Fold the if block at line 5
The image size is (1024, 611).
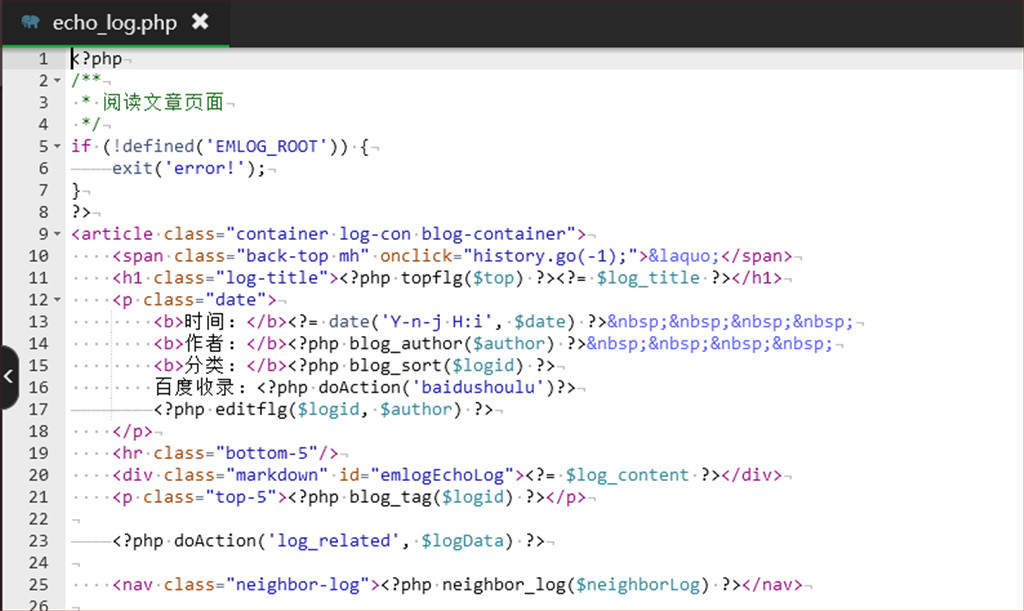(x=57, y=146)
